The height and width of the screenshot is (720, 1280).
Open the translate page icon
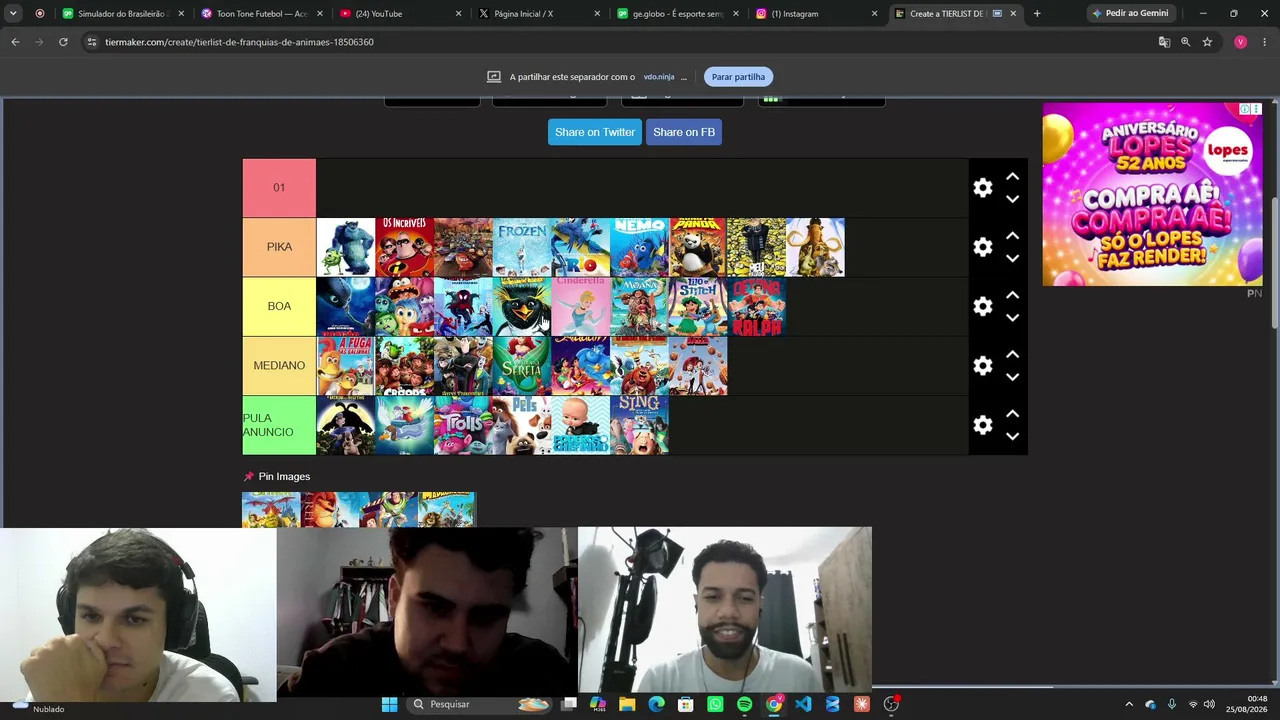(x=1164, y=42)
